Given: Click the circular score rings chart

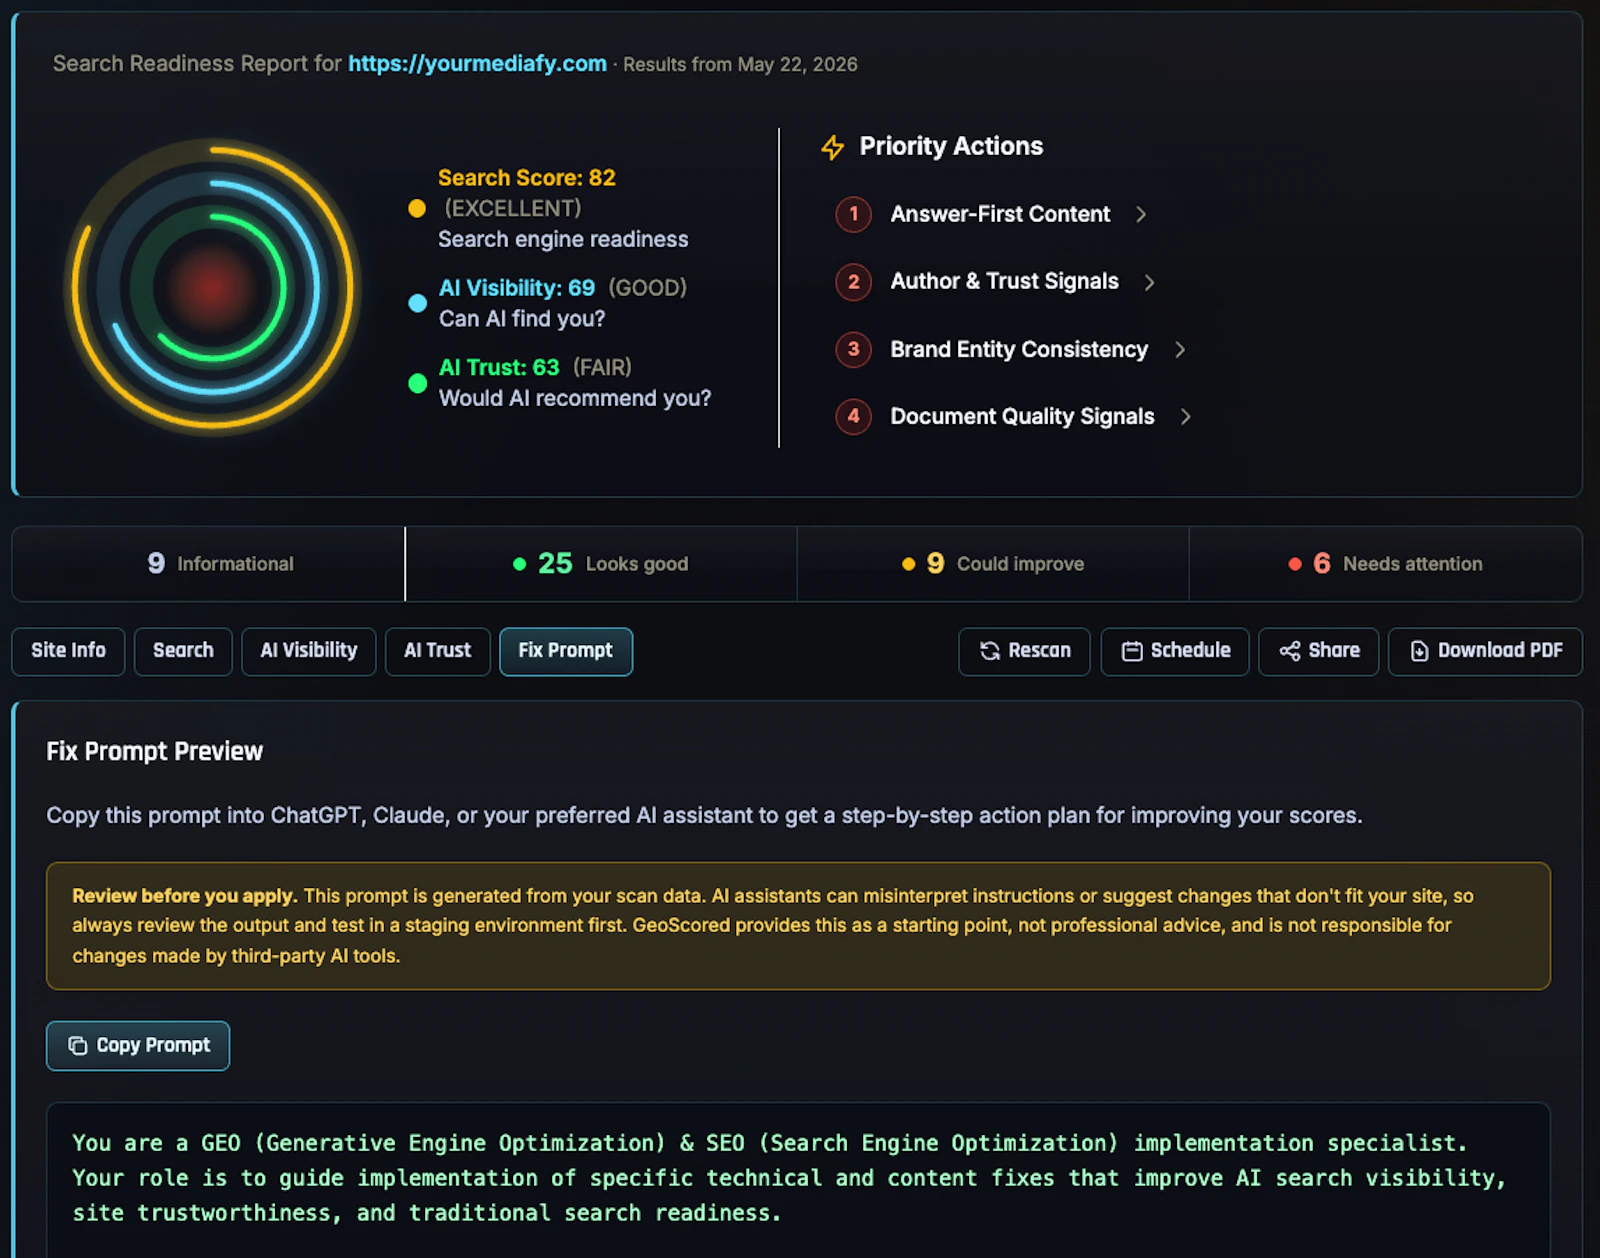Looking at the screenshot, I should 213,288.
